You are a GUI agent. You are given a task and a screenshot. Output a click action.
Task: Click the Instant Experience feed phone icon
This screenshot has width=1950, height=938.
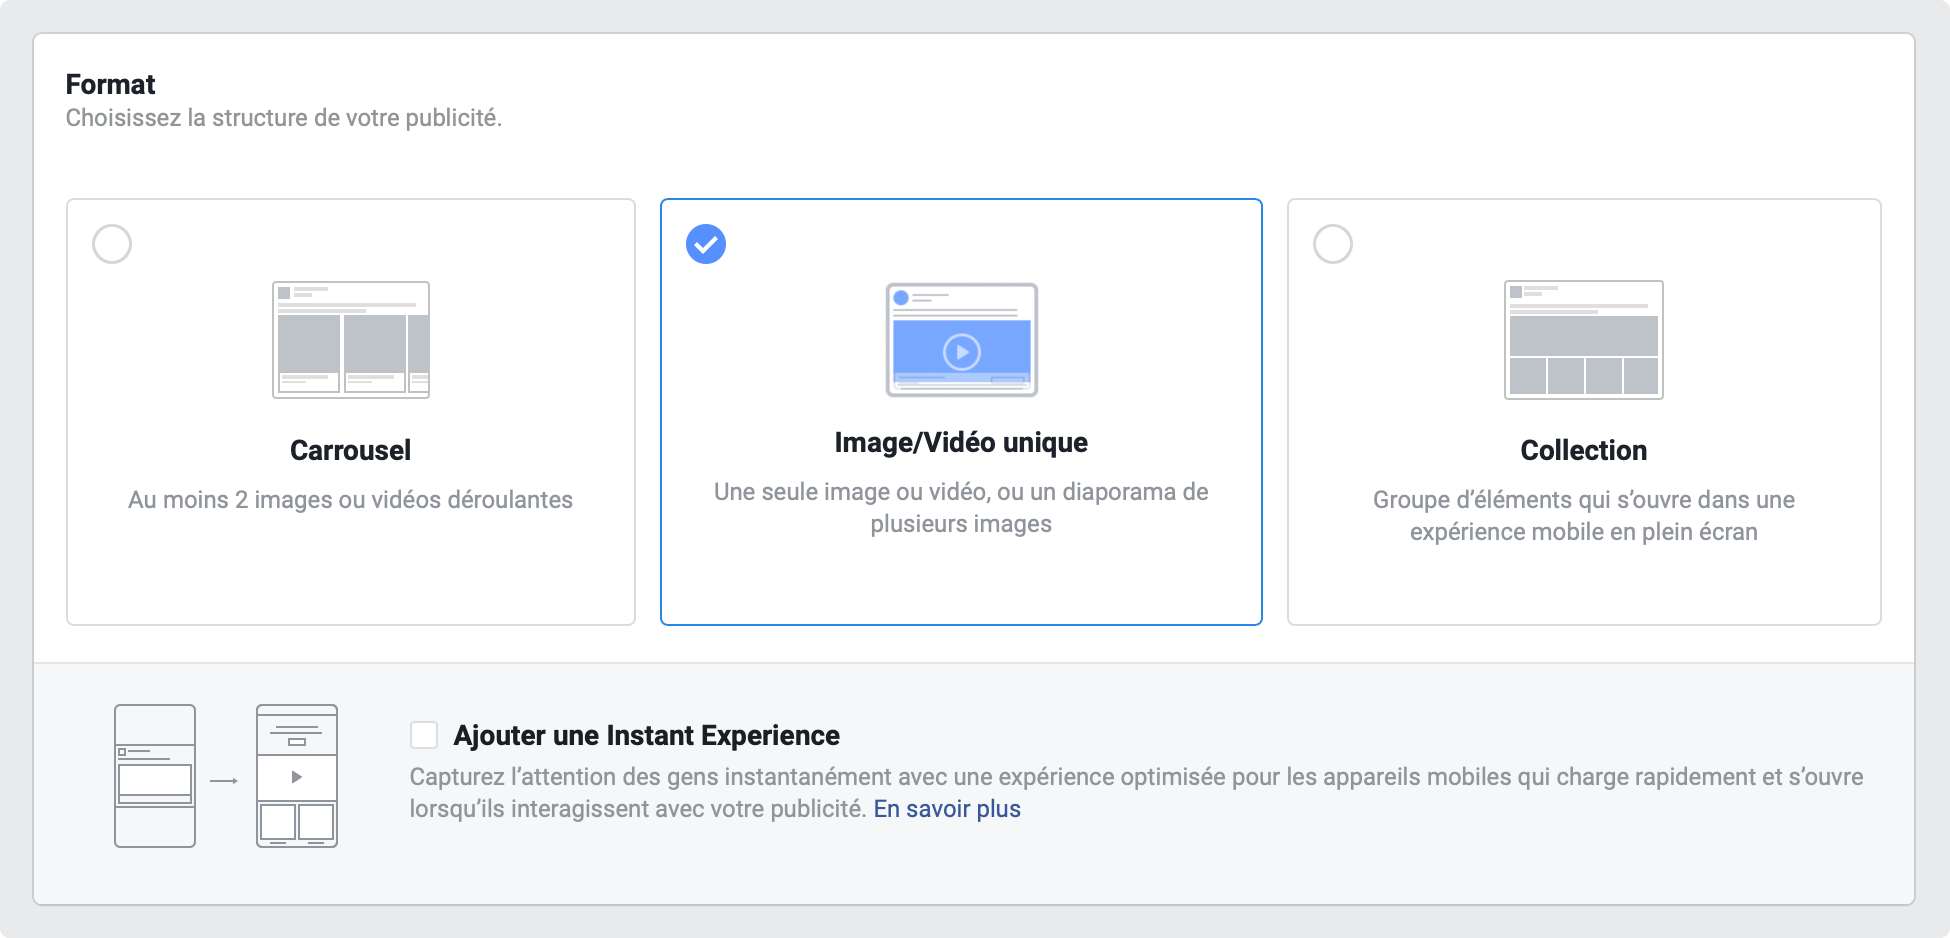[155, 776]
